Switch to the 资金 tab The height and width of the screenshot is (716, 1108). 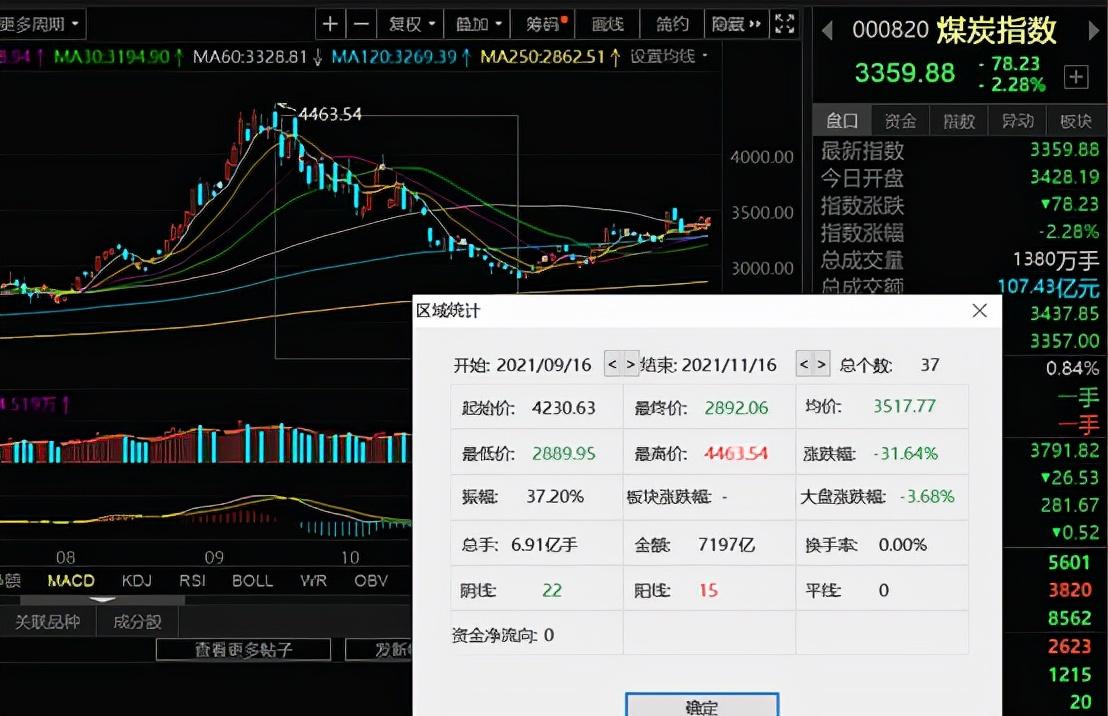pyautogui.click(x=900, y=122)
